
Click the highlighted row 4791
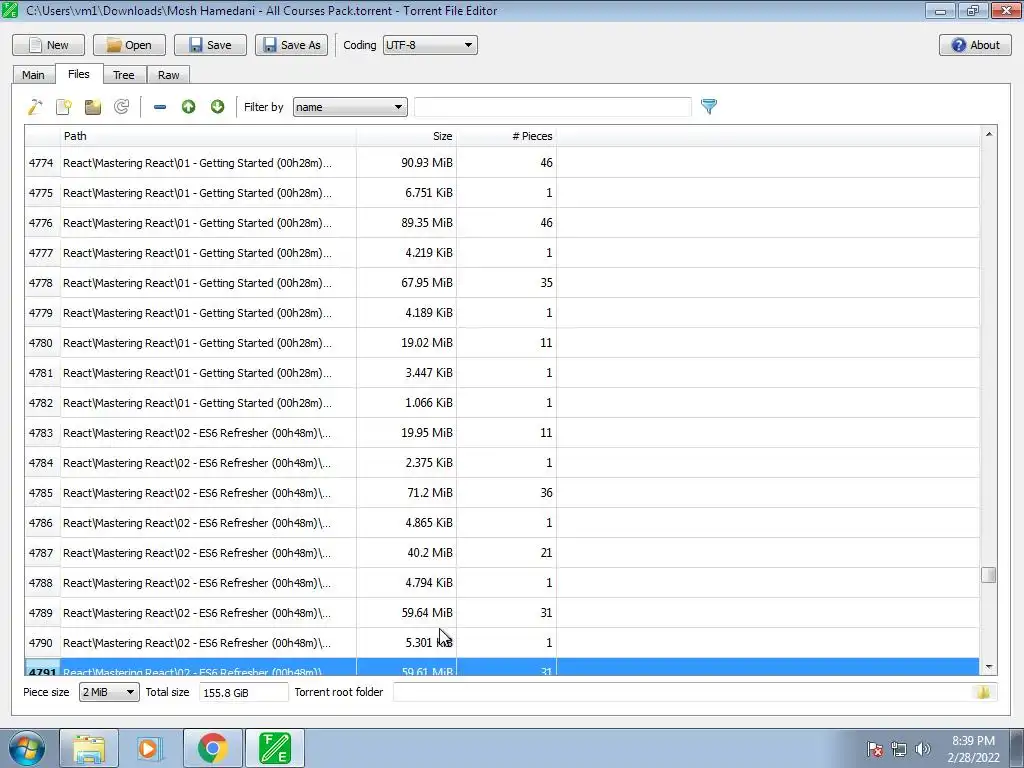point(502,667)
